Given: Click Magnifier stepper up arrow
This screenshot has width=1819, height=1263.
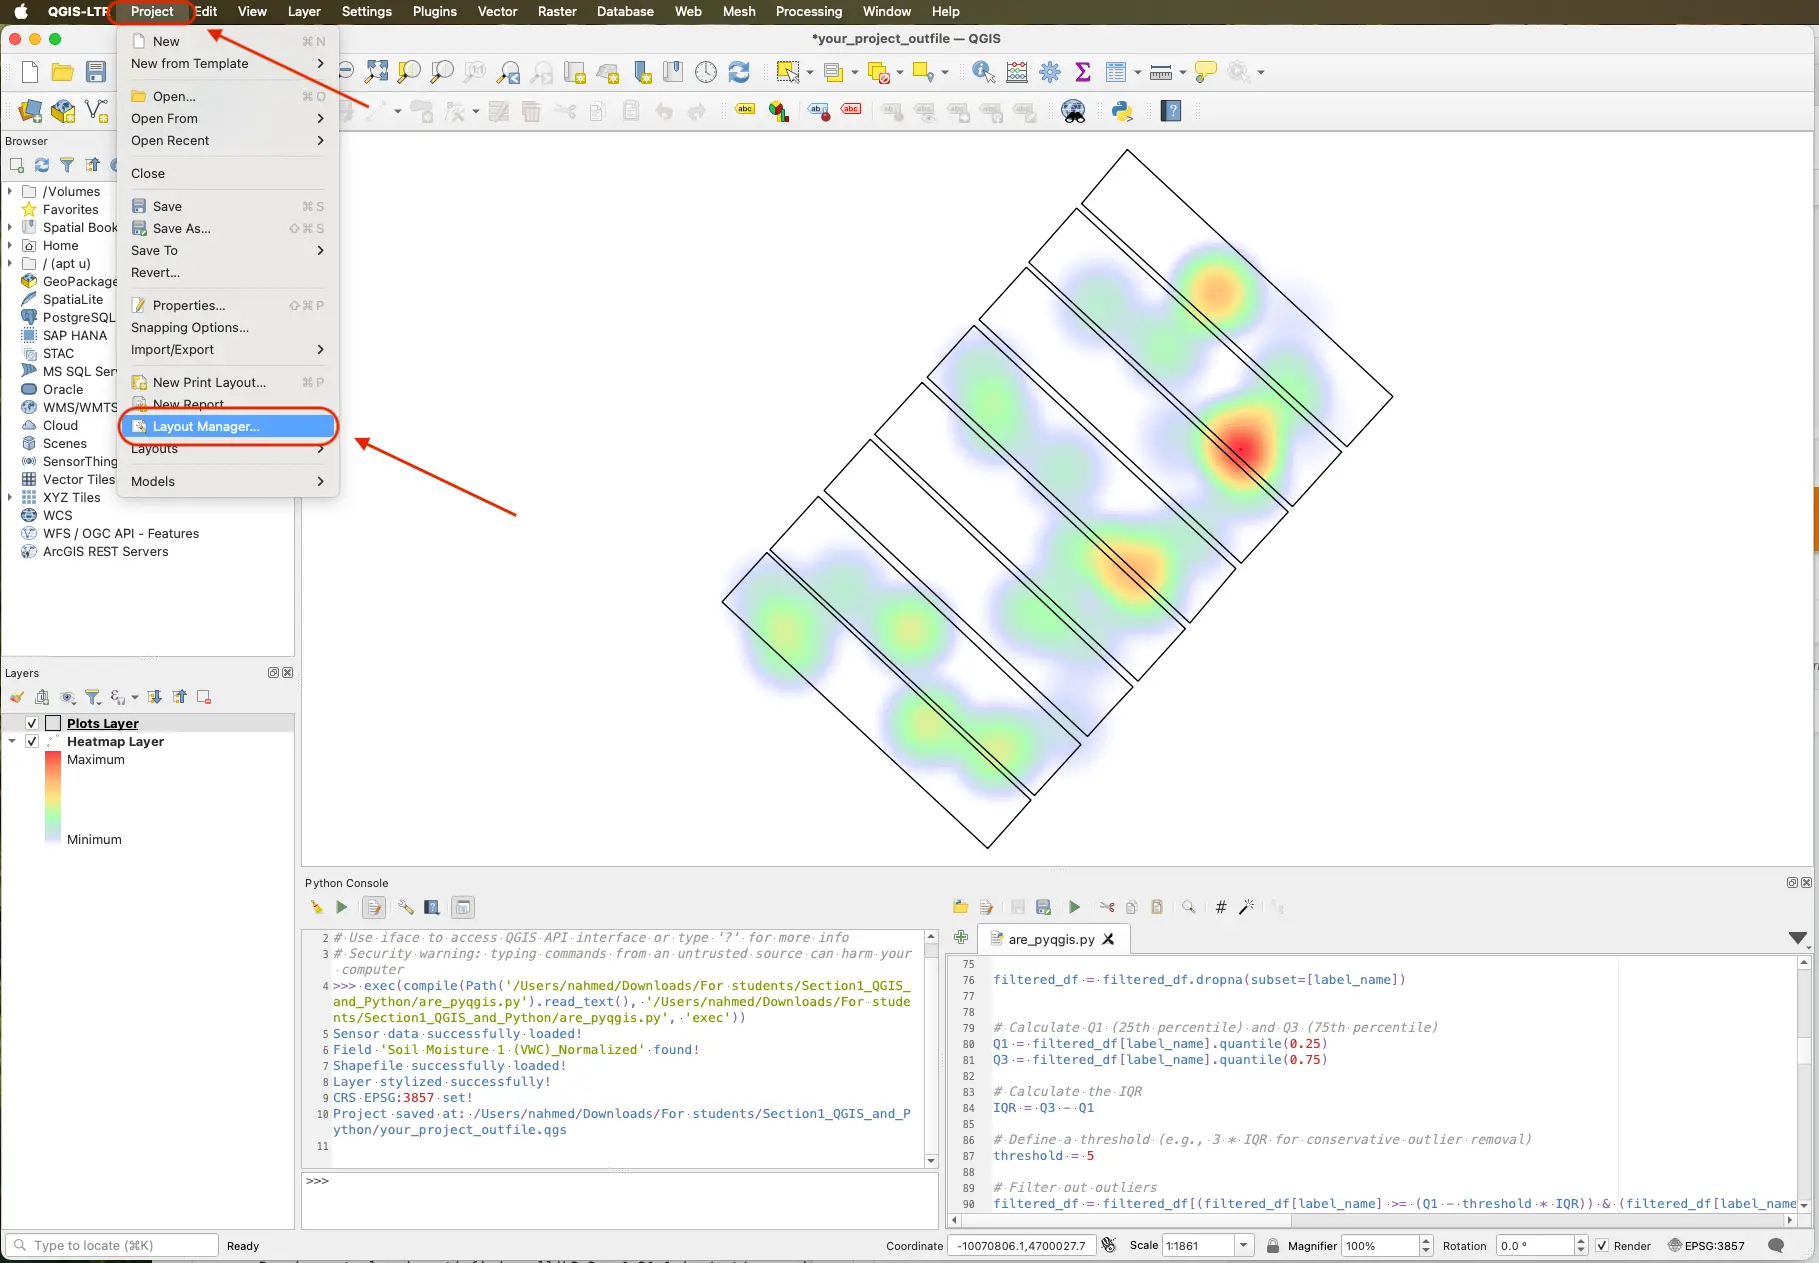Looking at the screenshot, I should point(1426,1240).
